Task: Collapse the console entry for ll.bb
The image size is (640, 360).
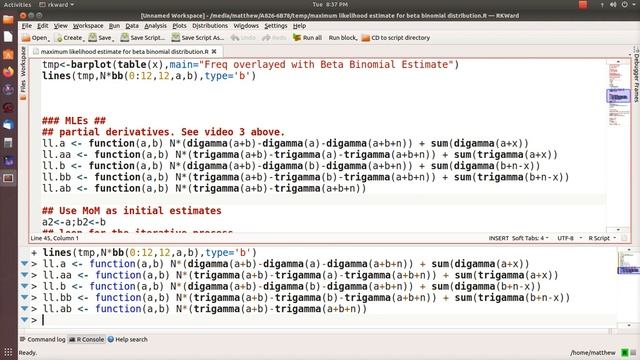Action: point(24,298)
